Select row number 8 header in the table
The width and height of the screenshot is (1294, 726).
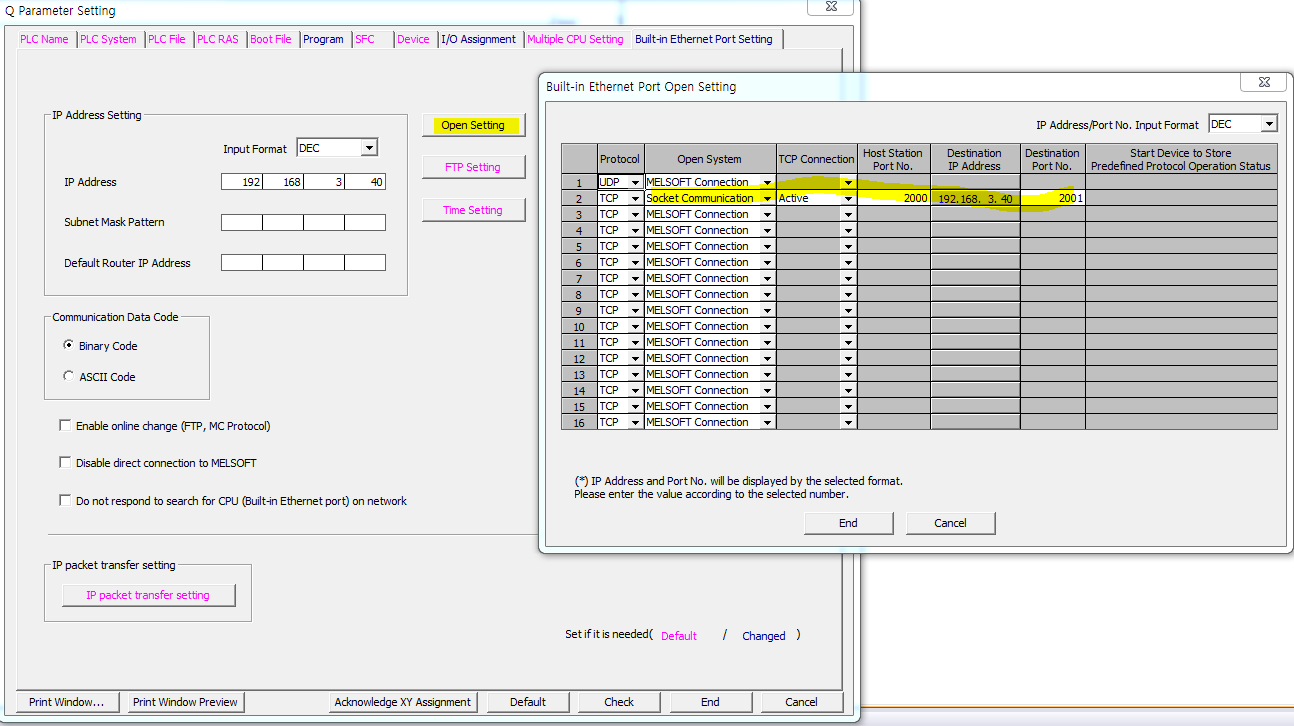pos(579,294)
